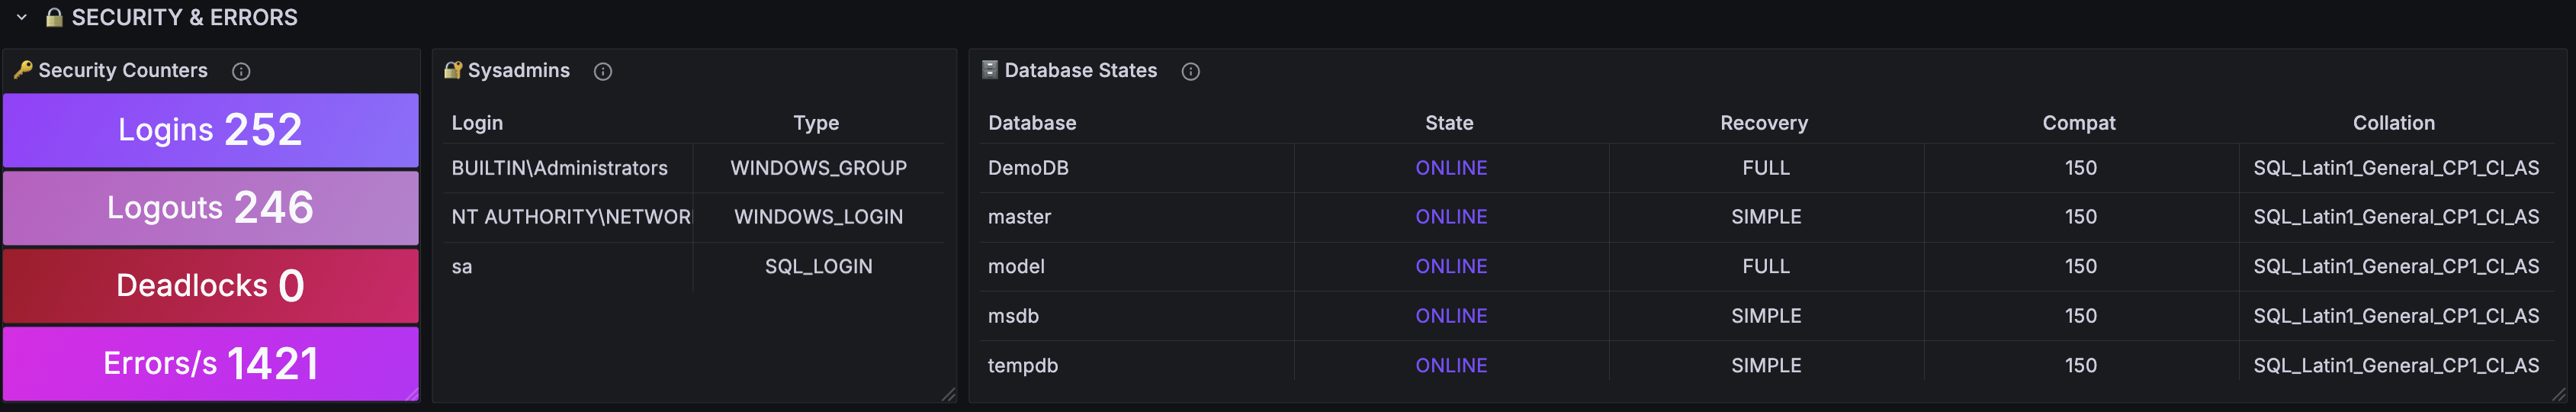Click the key icon in Security Counters title
2576x412 pixels.
click(x=22, y=70)
